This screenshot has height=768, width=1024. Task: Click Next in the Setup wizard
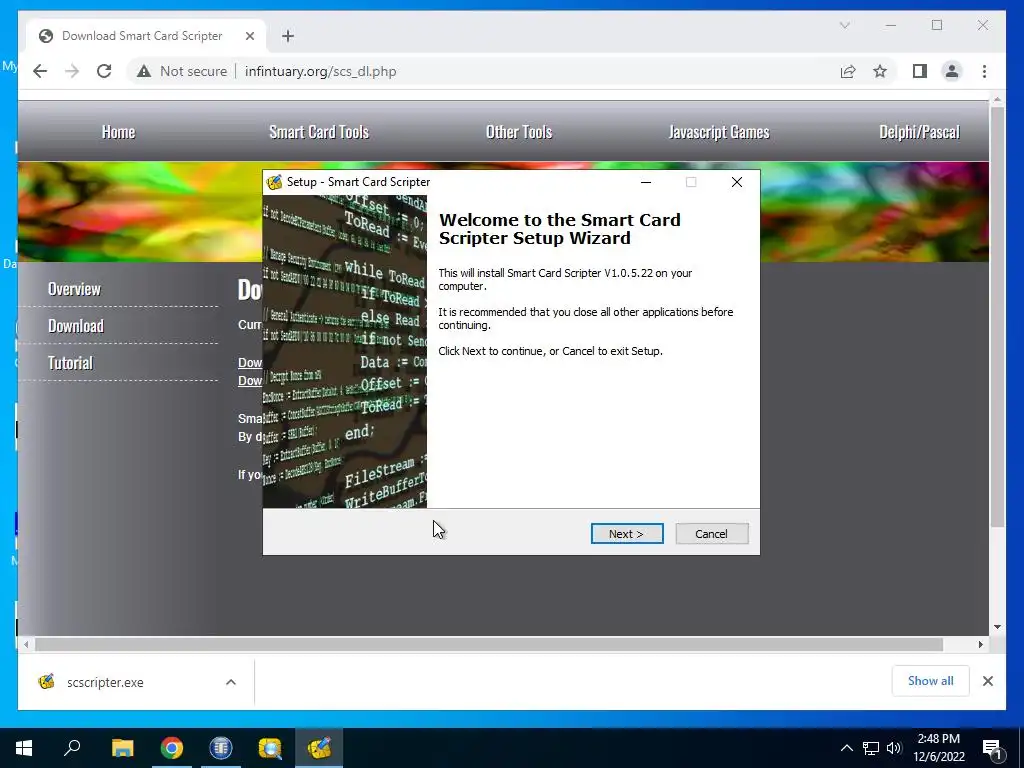click(627, 534)
